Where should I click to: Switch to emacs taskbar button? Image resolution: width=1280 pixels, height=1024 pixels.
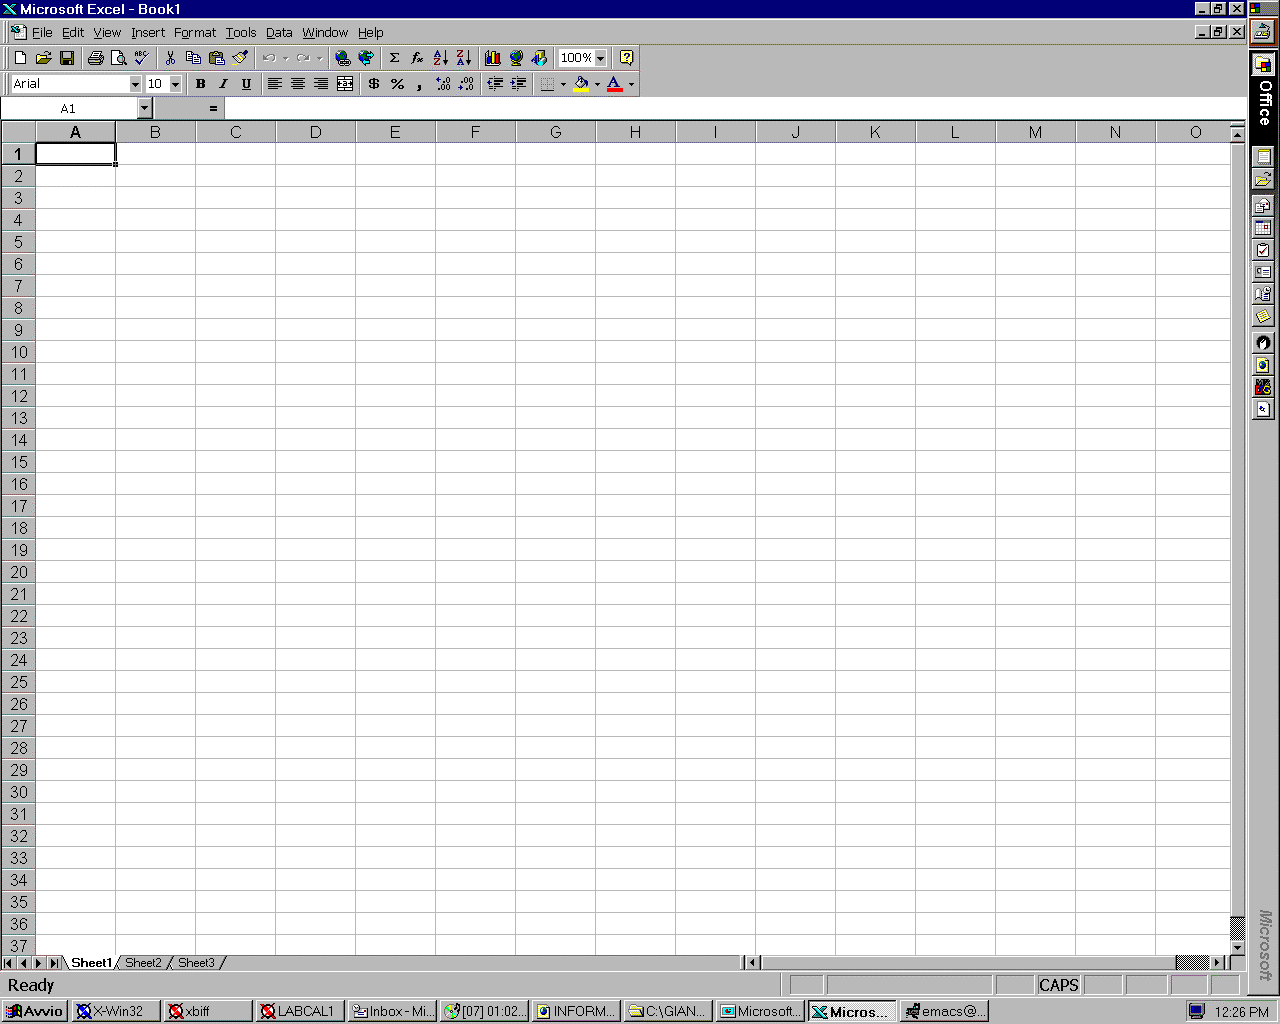pos(944,1011)
